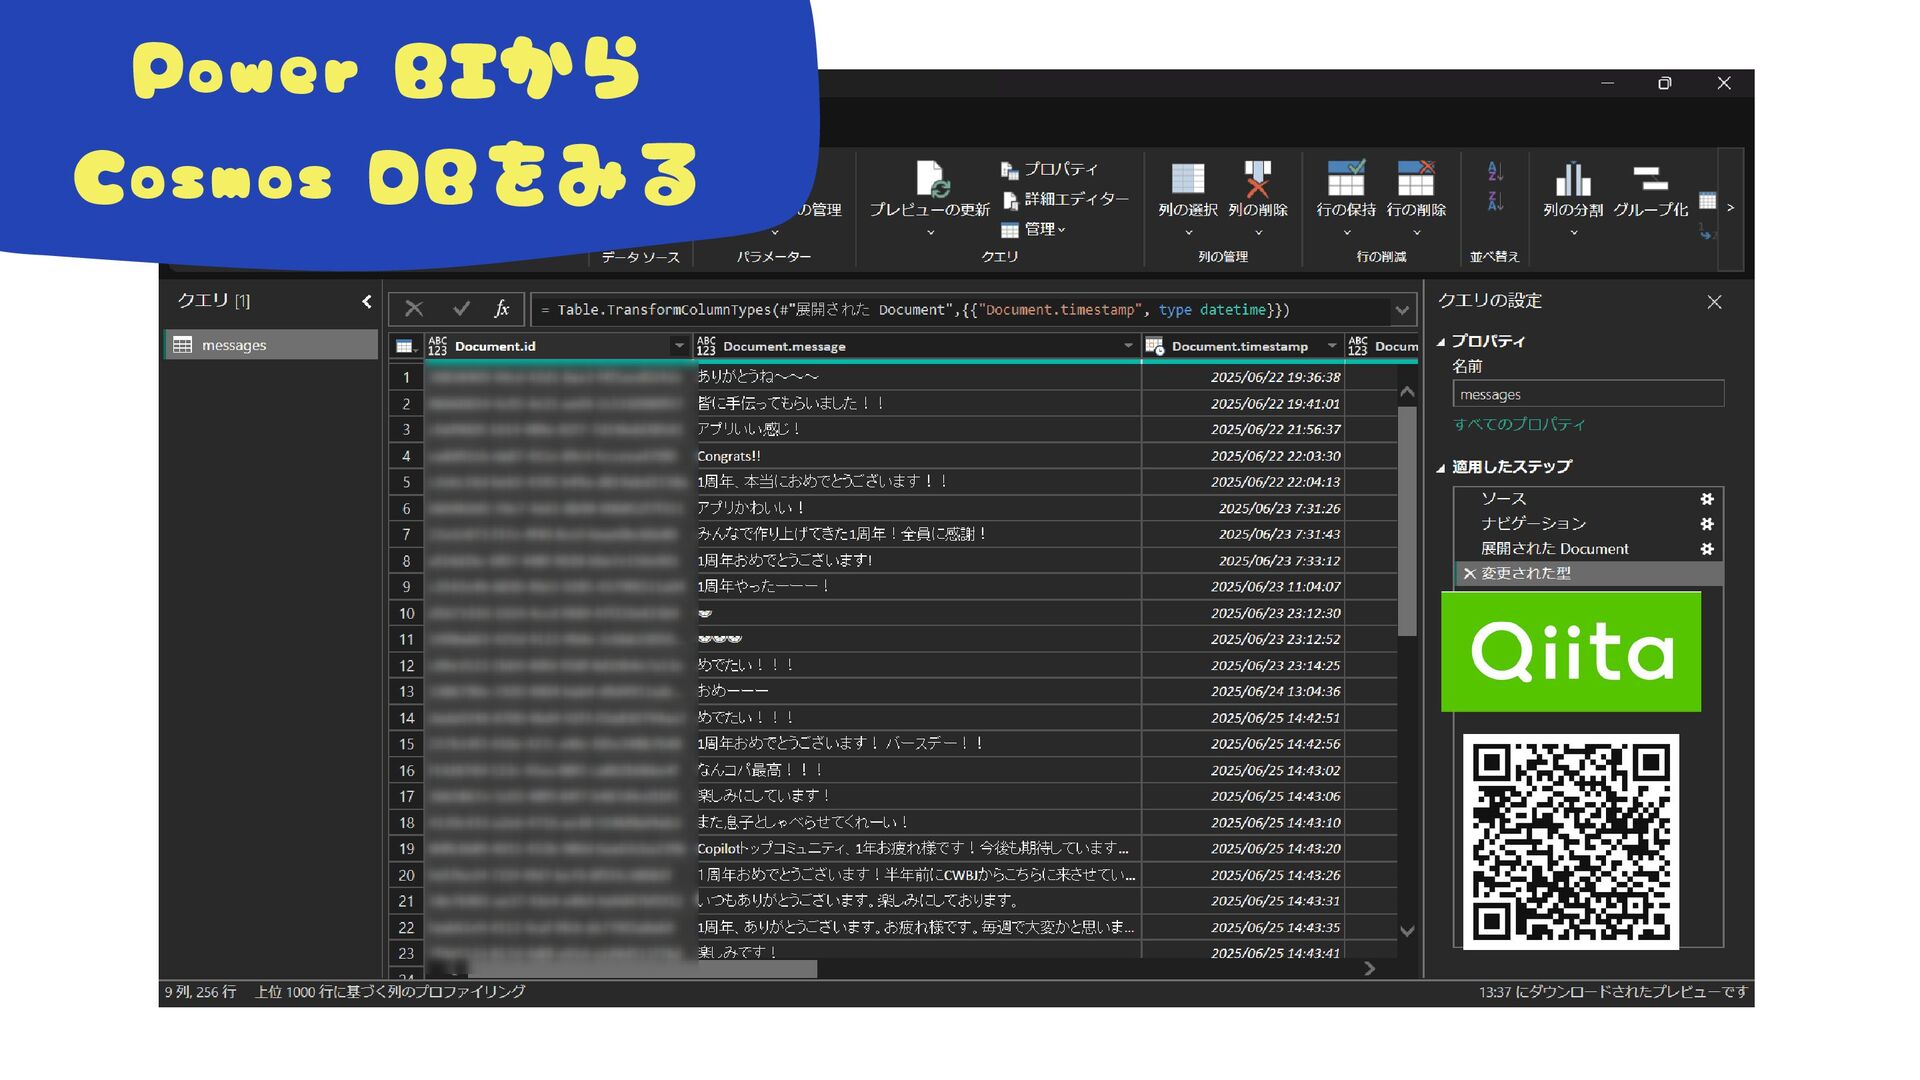Screen dimensions: 1920x1080
Task: Open the 詳細エディター advanced editor
Action: pyautogui.click(x=1065, y=199)
